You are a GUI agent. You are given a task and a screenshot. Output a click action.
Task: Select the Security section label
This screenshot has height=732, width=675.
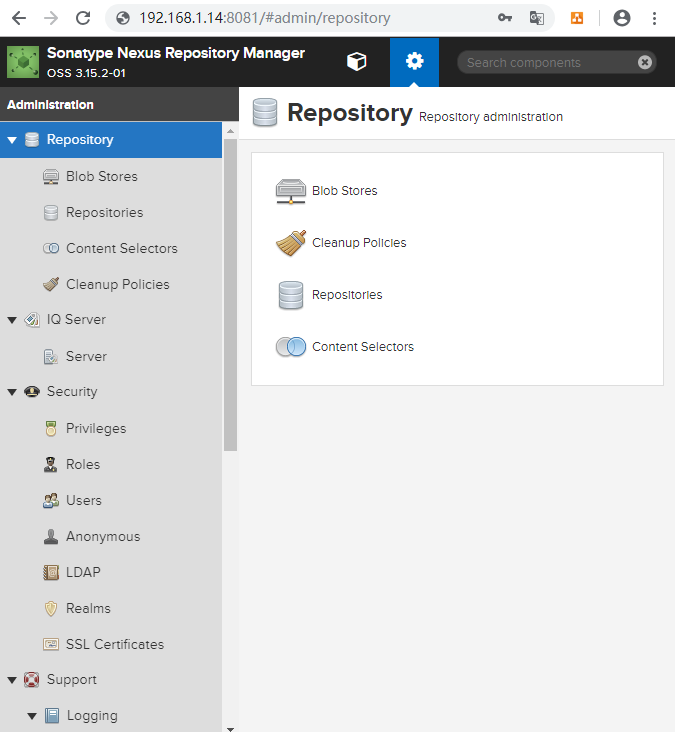[72, 392]
